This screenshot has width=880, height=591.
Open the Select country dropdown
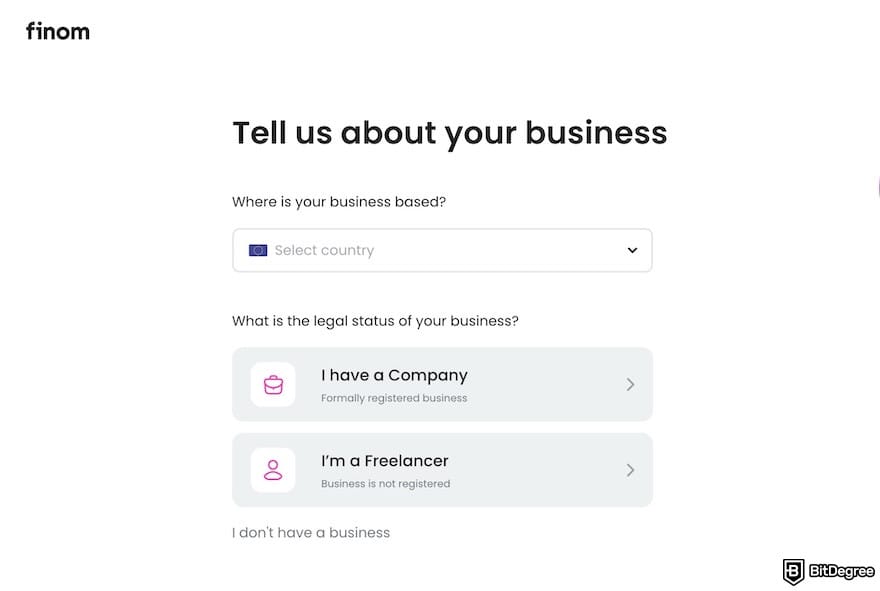click(442, 250)
